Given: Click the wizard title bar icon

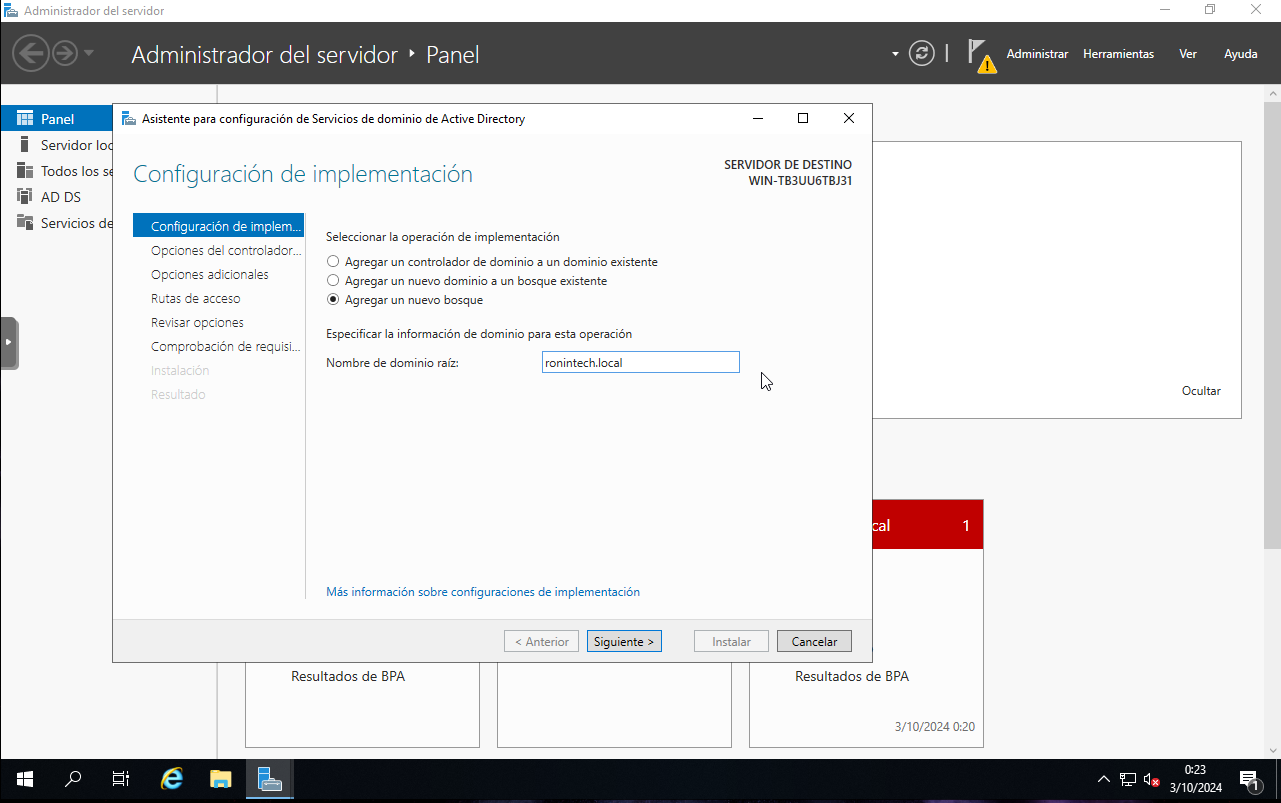Looking at the screenshot, I should (x=128, y=118).
